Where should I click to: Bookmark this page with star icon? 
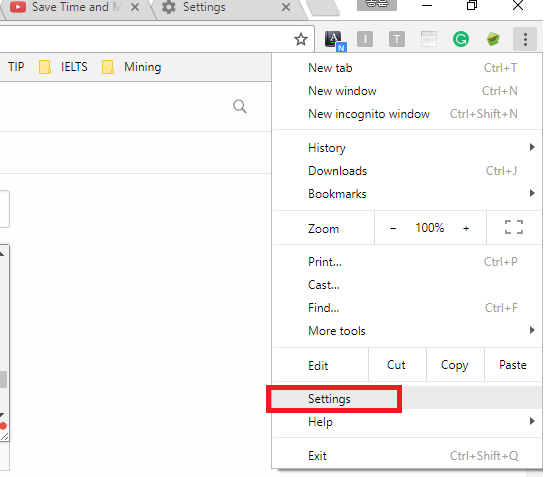(301, 39)
